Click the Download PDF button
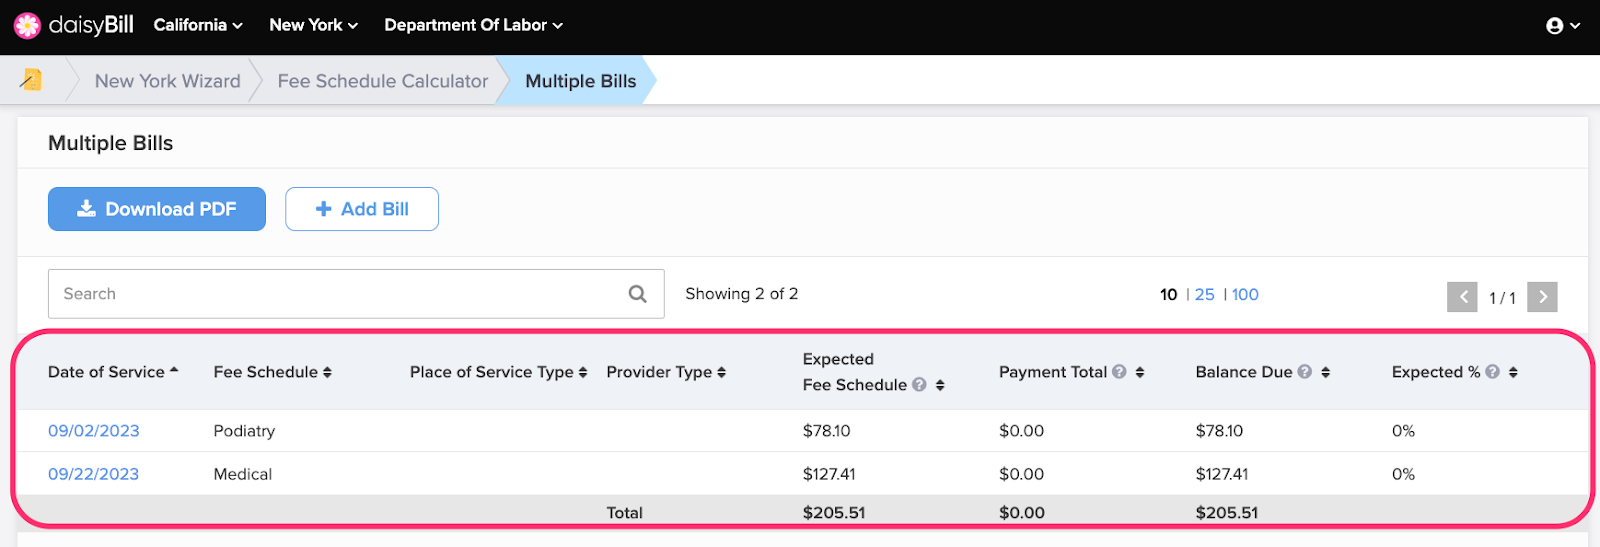 [157, 209]
